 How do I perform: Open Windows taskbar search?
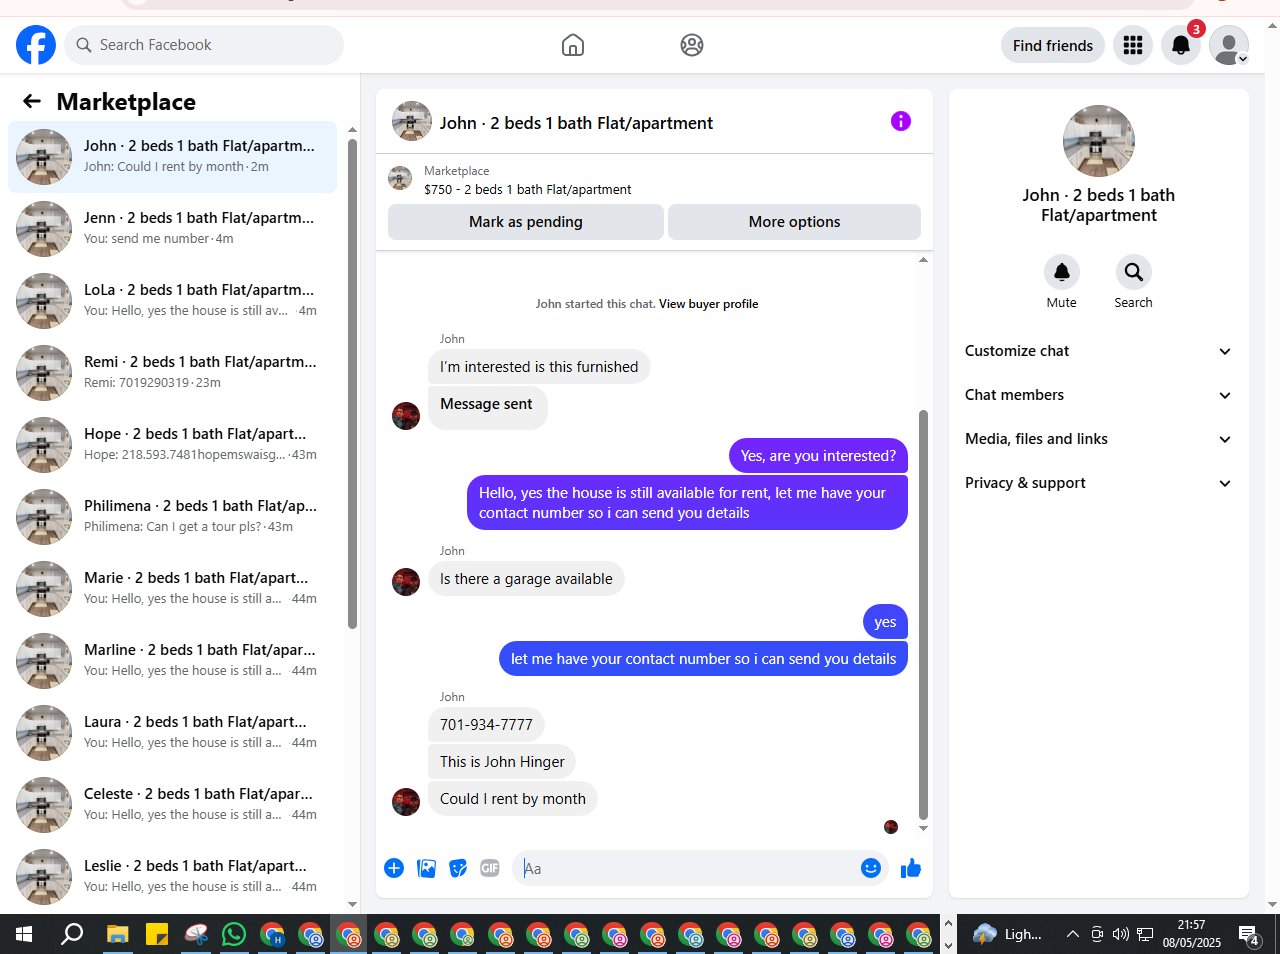72,934
